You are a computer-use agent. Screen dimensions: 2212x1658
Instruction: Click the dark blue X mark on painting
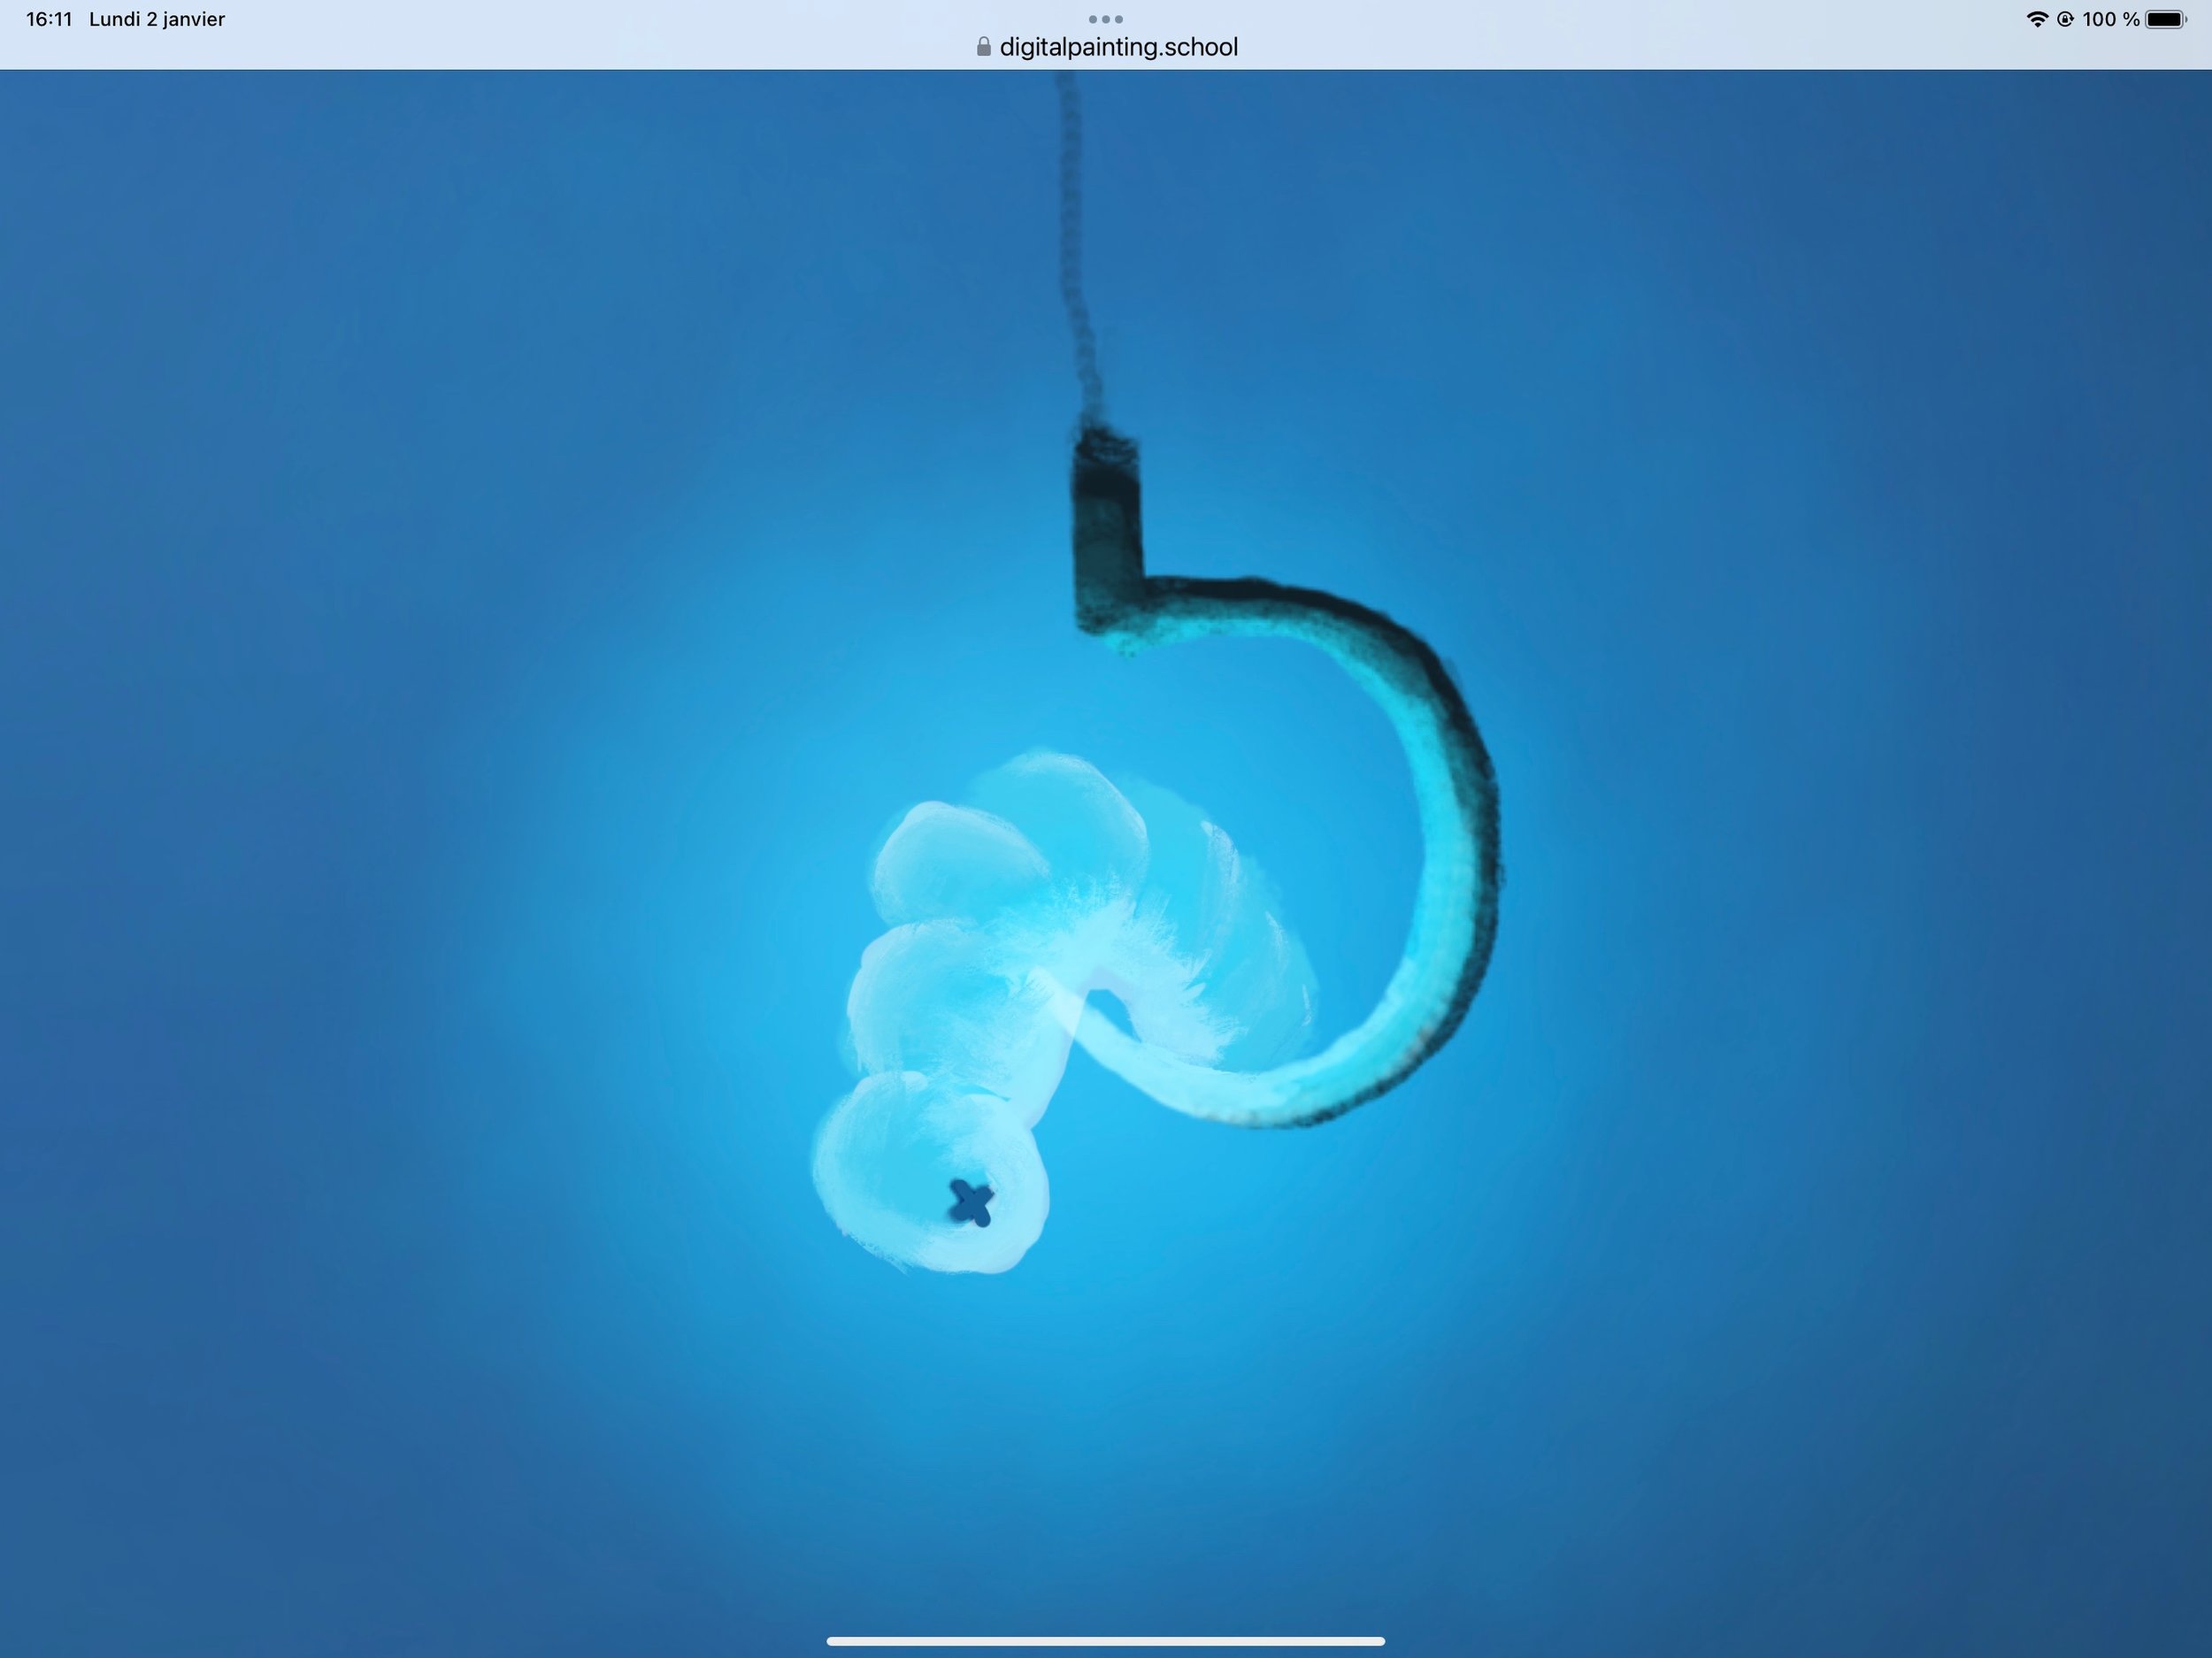[x=971, y=1202]
